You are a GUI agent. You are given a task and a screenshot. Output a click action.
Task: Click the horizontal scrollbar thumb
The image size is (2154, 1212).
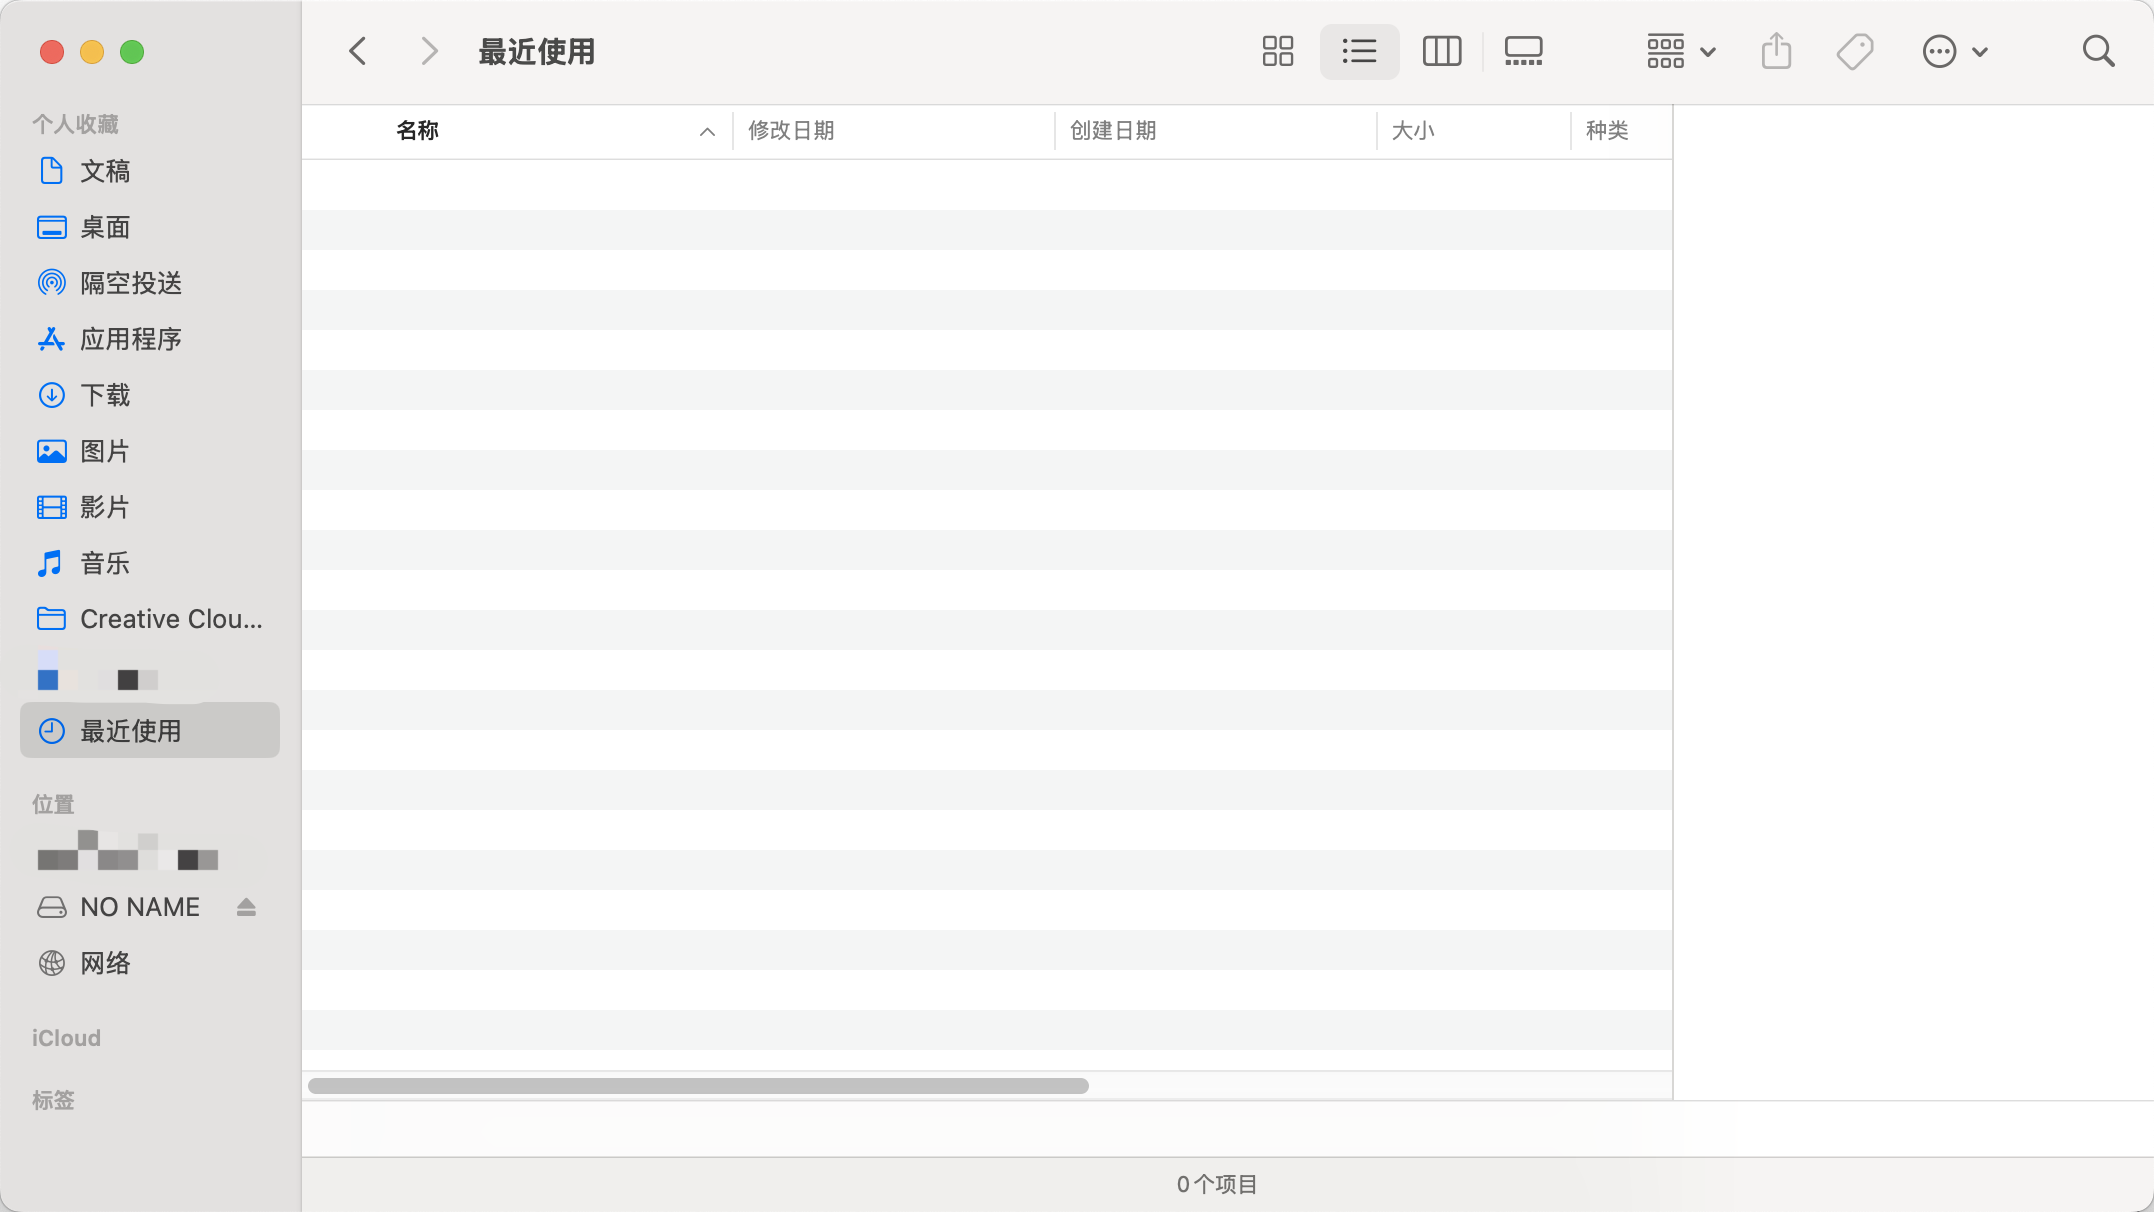[x=698, y=1086]
